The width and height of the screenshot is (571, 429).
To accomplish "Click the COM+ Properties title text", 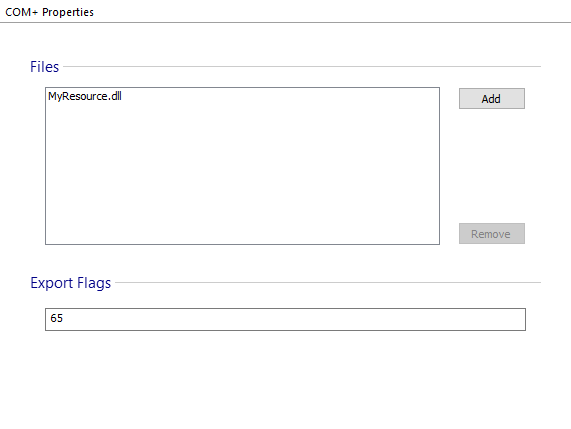I will (49, 12).
